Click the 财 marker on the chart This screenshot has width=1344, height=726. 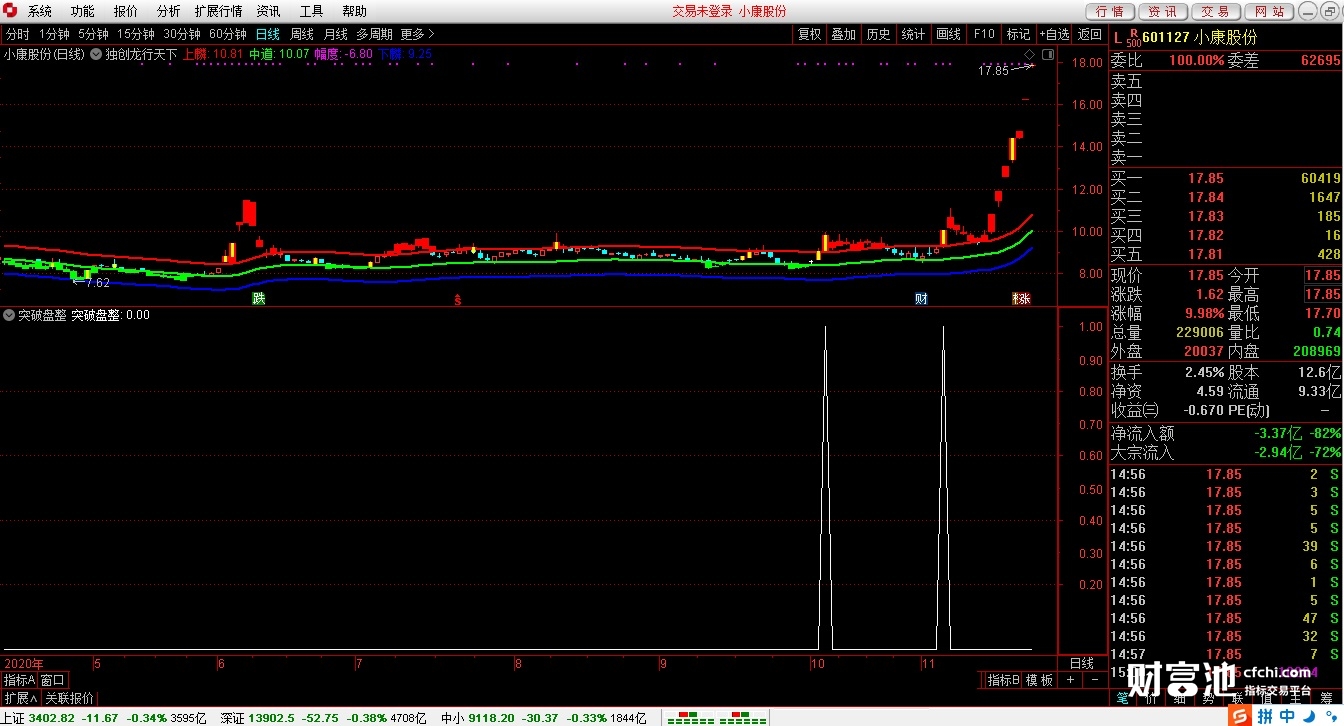click(921, 298)
